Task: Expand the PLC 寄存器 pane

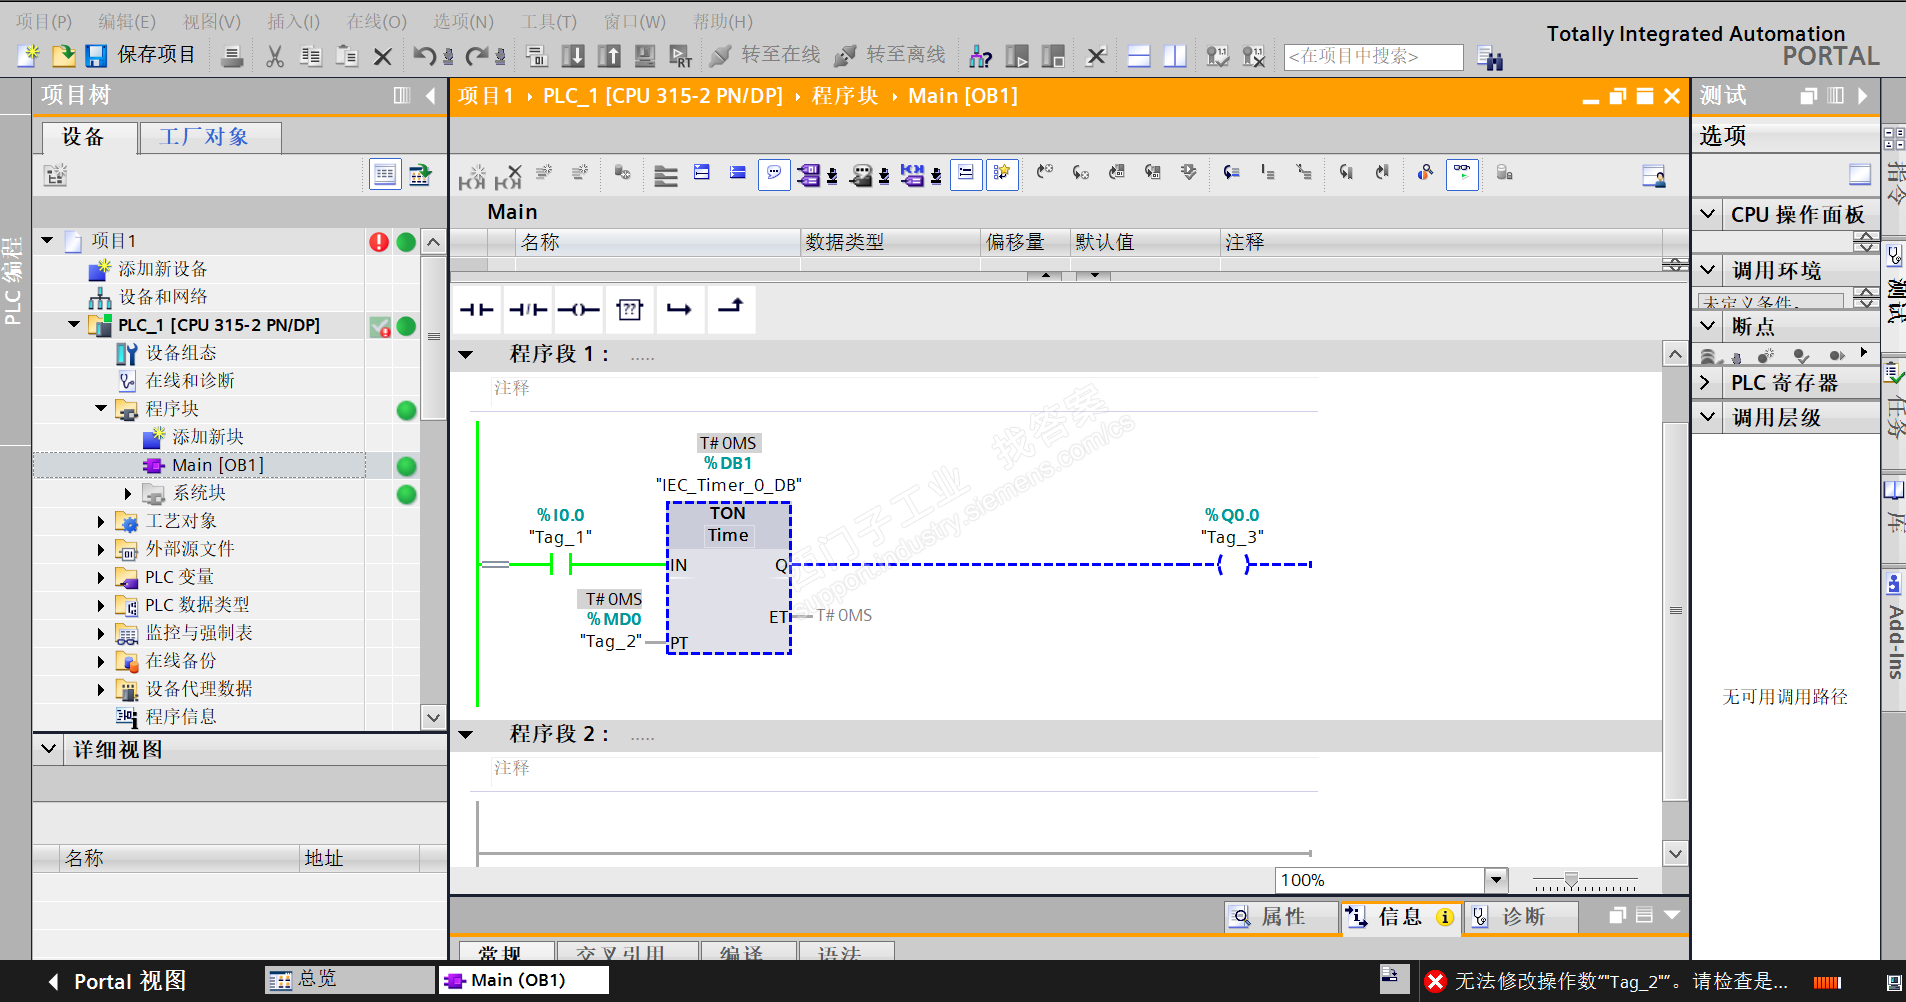Action: click(1706, 383)
